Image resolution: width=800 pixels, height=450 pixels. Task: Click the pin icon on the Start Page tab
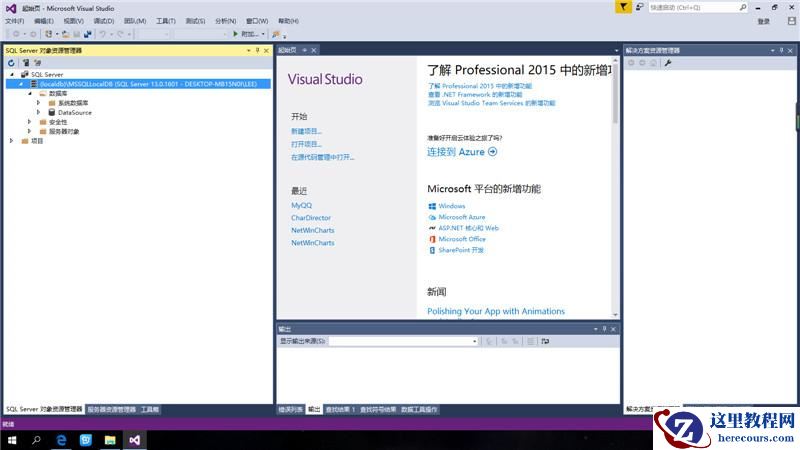pyautogui.click(x=305, y=50)
